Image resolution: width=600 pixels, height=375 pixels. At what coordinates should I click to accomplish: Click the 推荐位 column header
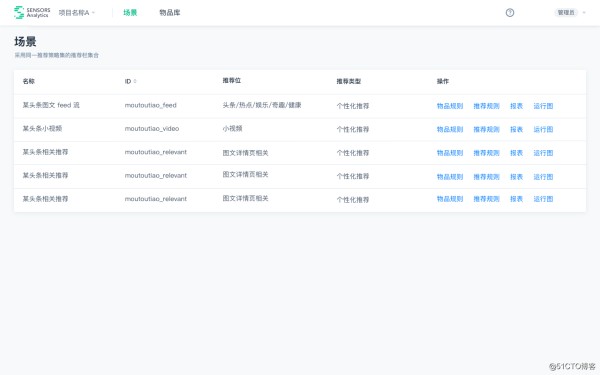(x=232, y=80)
